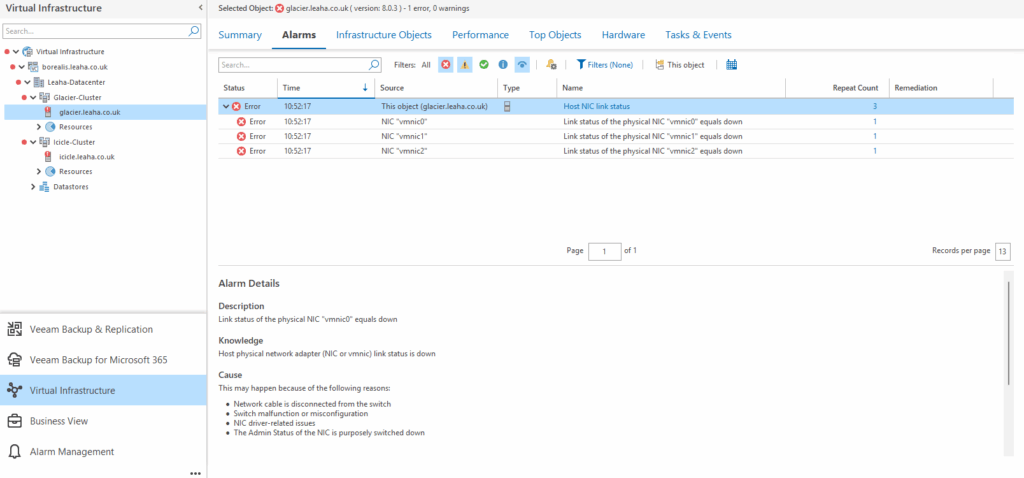Collapse the Glacier-Cluster node
1024x478 pixels.
[x=33, y=97]
